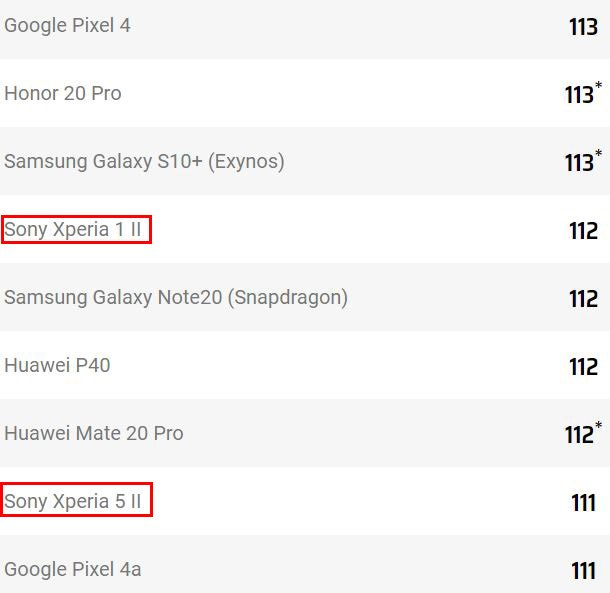This screenshot has width=610, height=593.
Task: Click Huawei Mate 20 Pro's 112 score
Action: [x=579, y=435]
